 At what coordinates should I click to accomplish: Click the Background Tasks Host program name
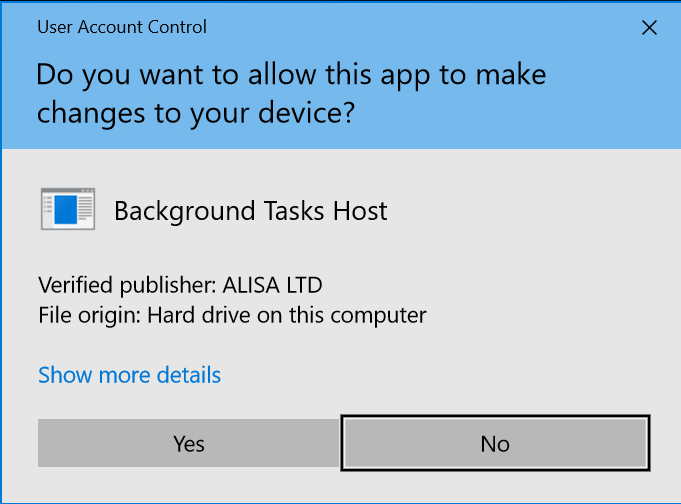pos(250,211)
